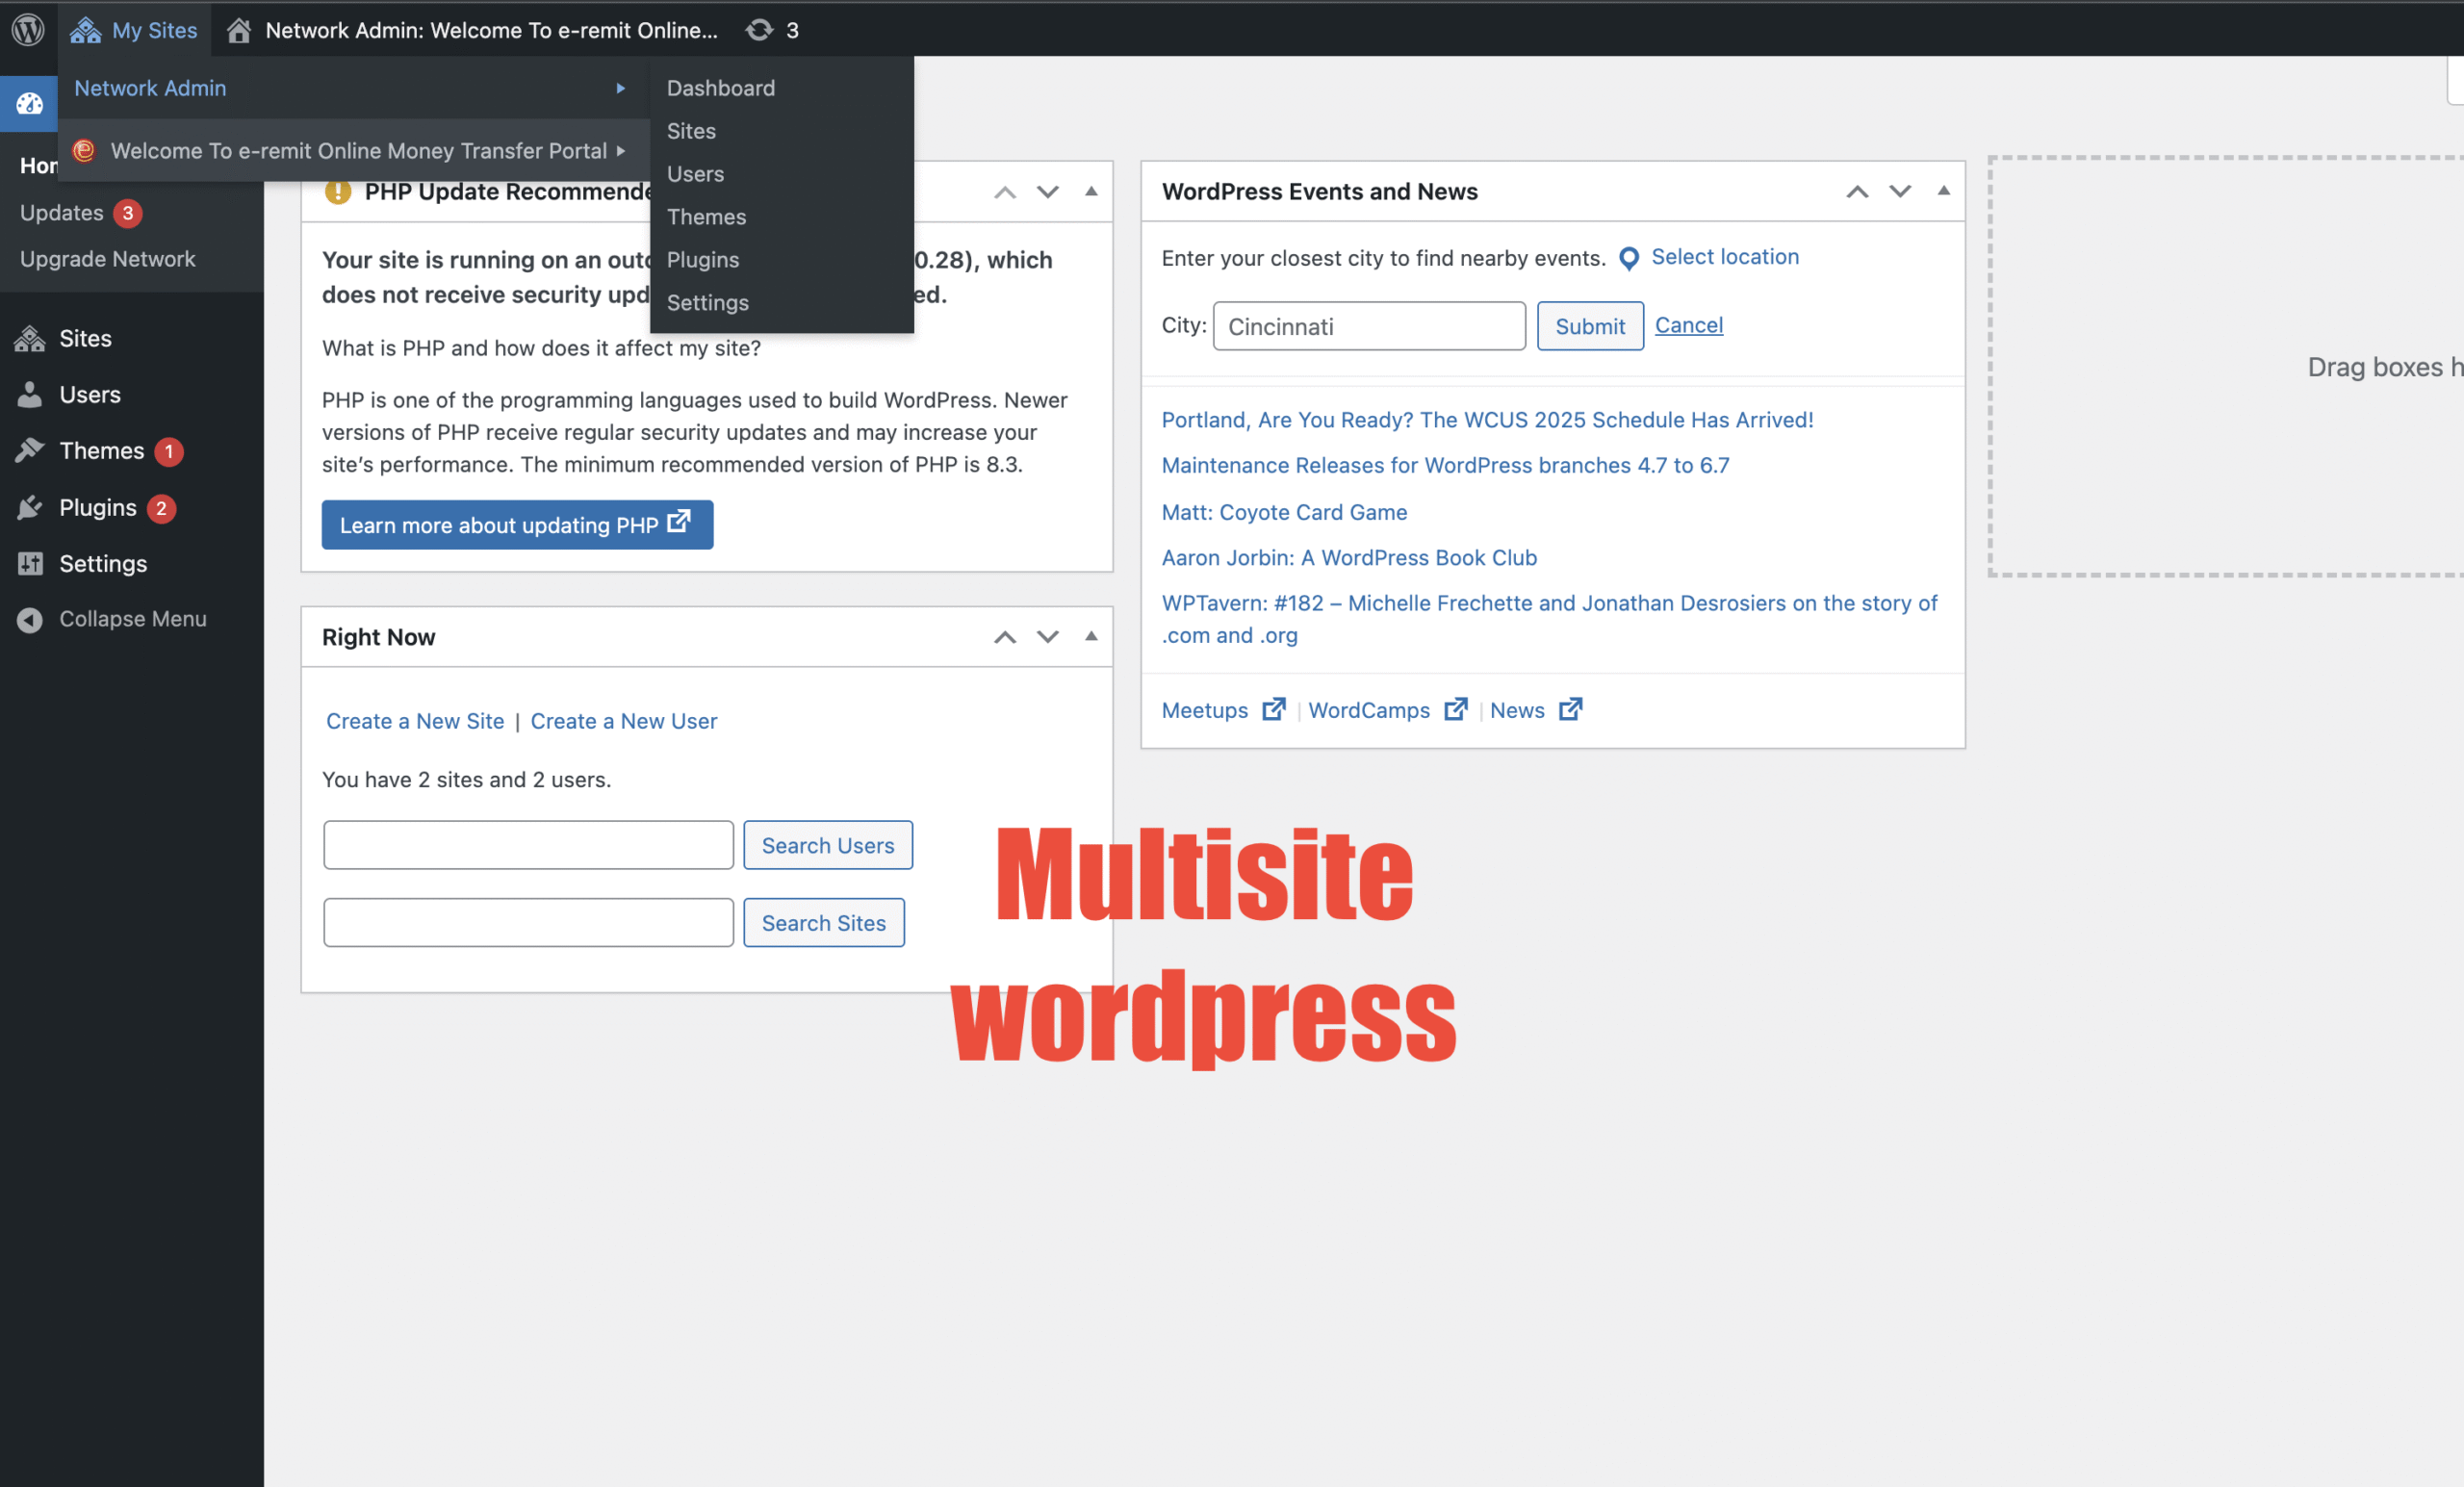Click the search sites text field
Screen dimensions: 2464x1487
[x=528, y=923]
